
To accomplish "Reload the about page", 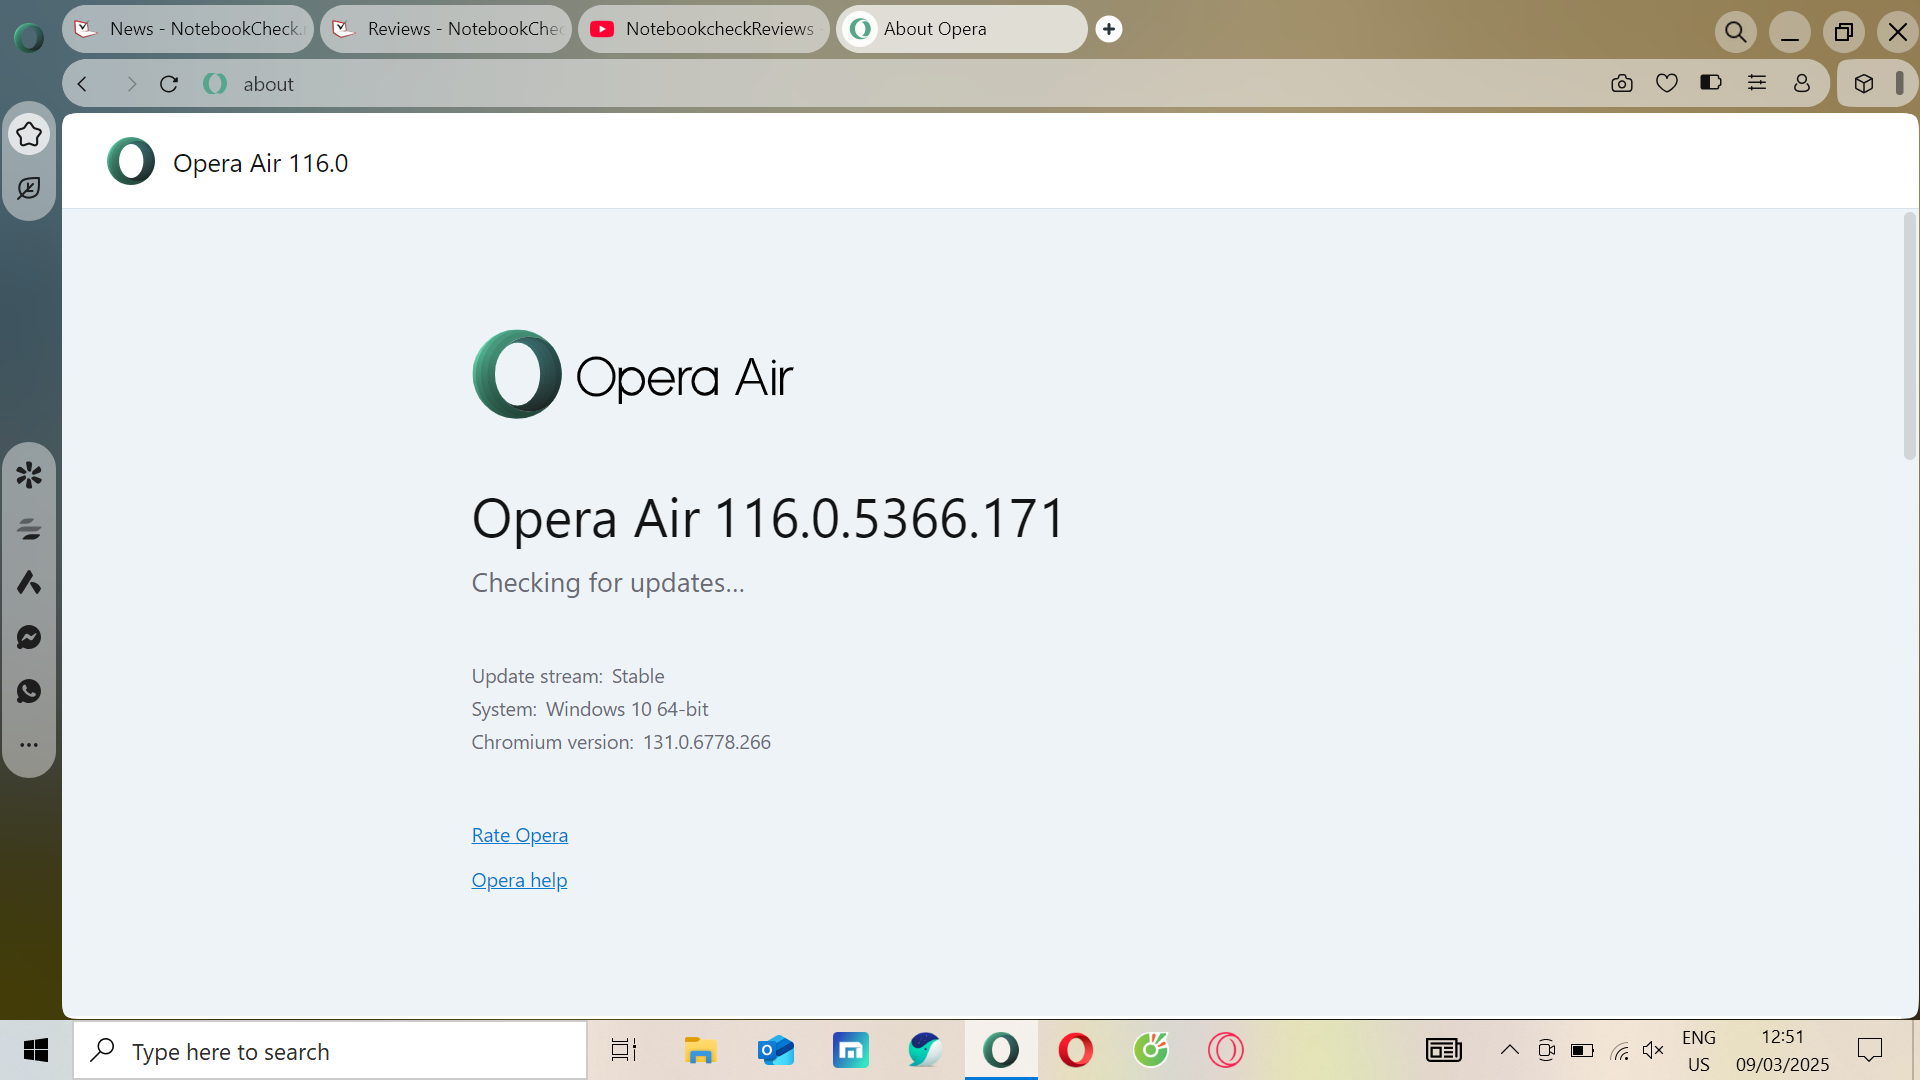I will [x=169, y=84].
